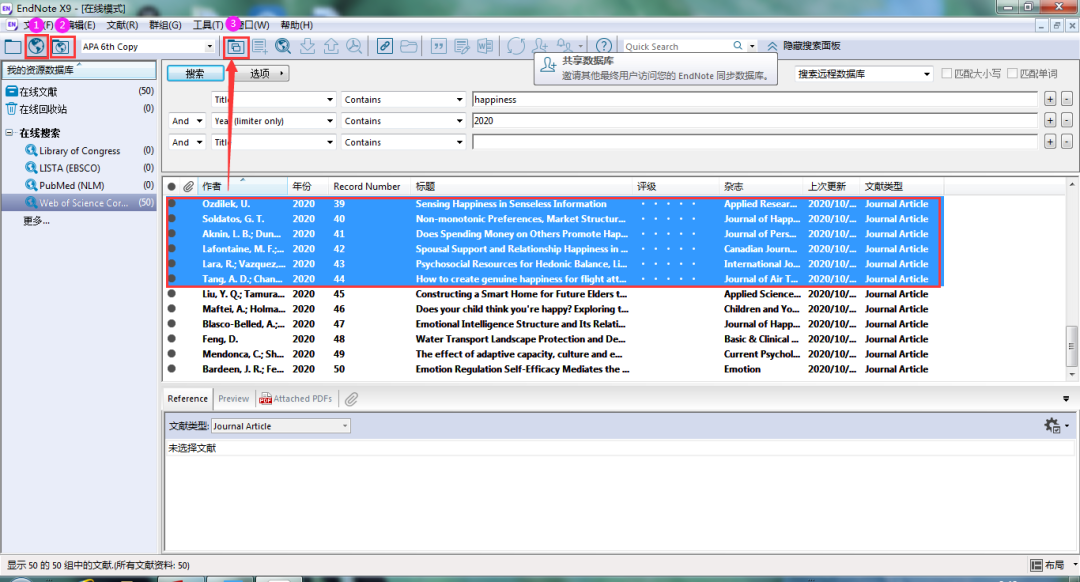Open the gear settings icon in reference panel
Image resolution: width=1080 pixels, height=582 pixels.
point(1052,426)
